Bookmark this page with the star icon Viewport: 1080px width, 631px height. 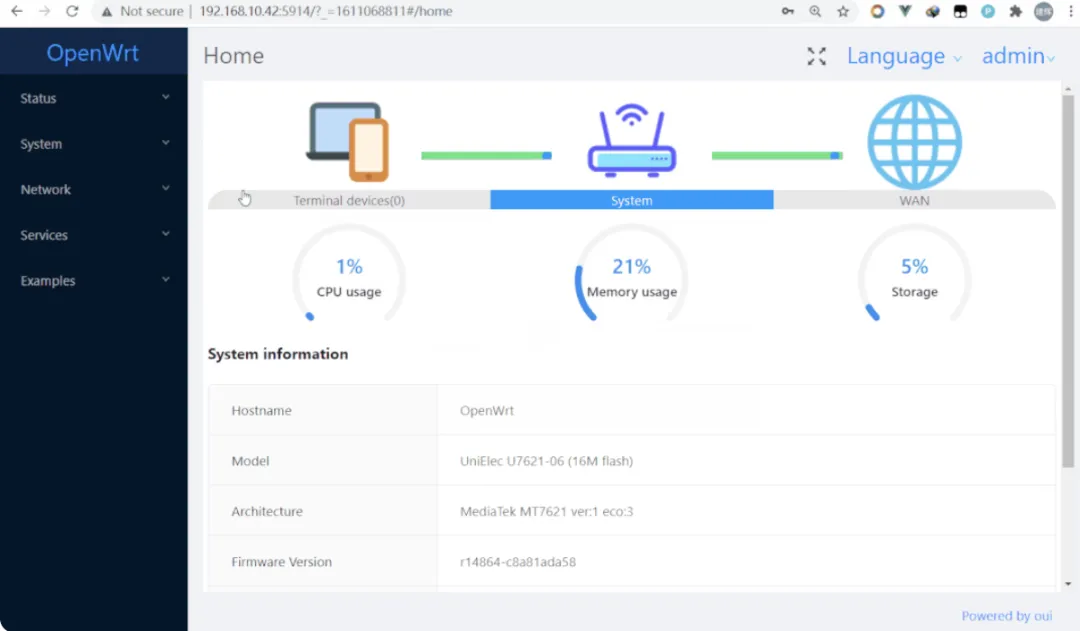point(843,11)
